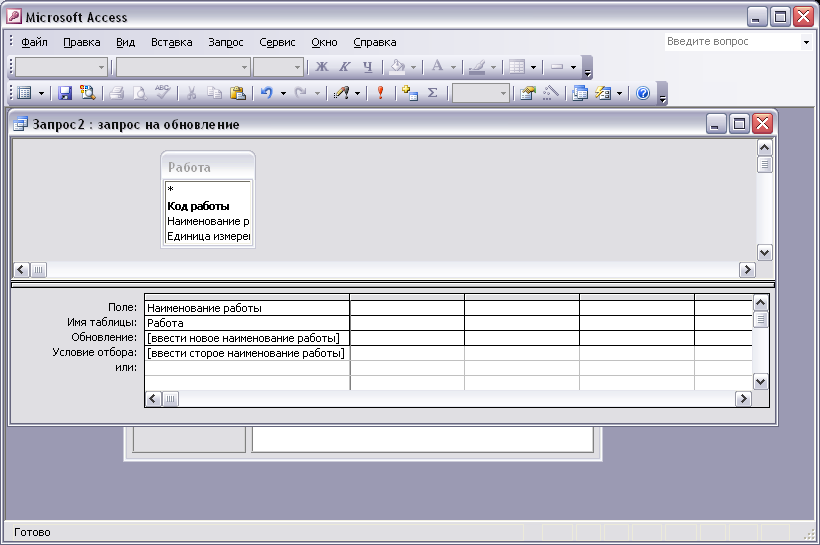820x545 pixels.
Task: Click the Fill/Back Color bucket icon
Action: 397,67
